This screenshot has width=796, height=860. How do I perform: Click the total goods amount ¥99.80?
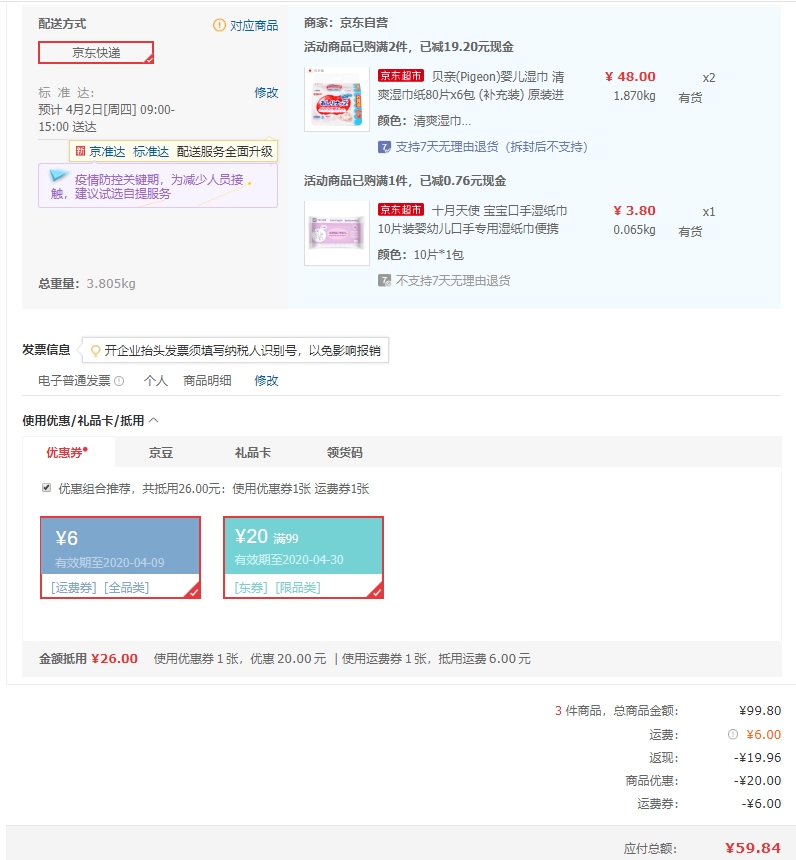(760, 711)
